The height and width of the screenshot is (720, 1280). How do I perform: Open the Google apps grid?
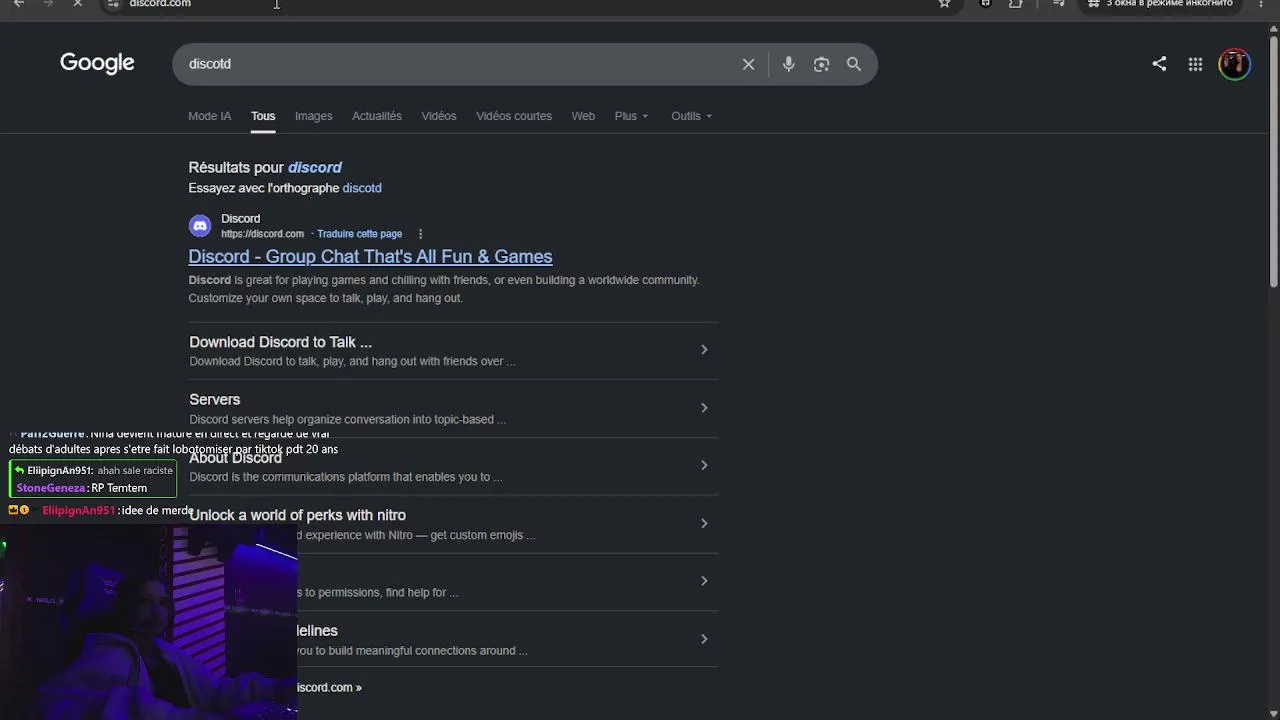(x=1195, y=64)
